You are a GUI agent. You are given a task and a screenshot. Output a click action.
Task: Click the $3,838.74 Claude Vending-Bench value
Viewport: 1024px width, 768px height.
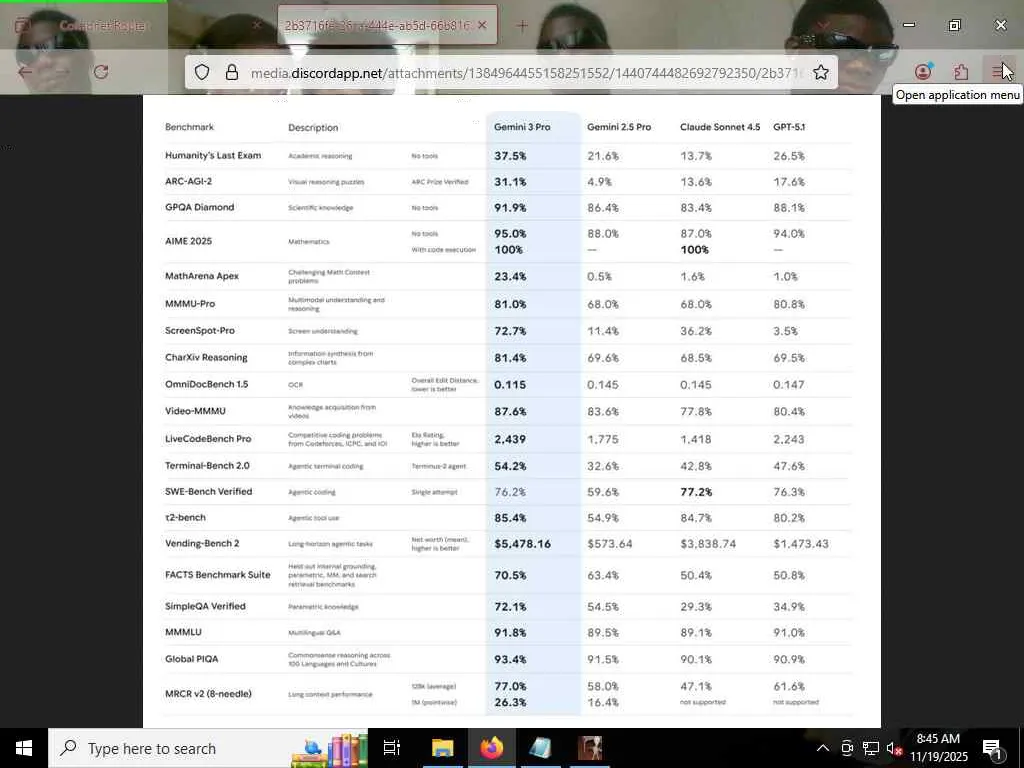point(708,543)
